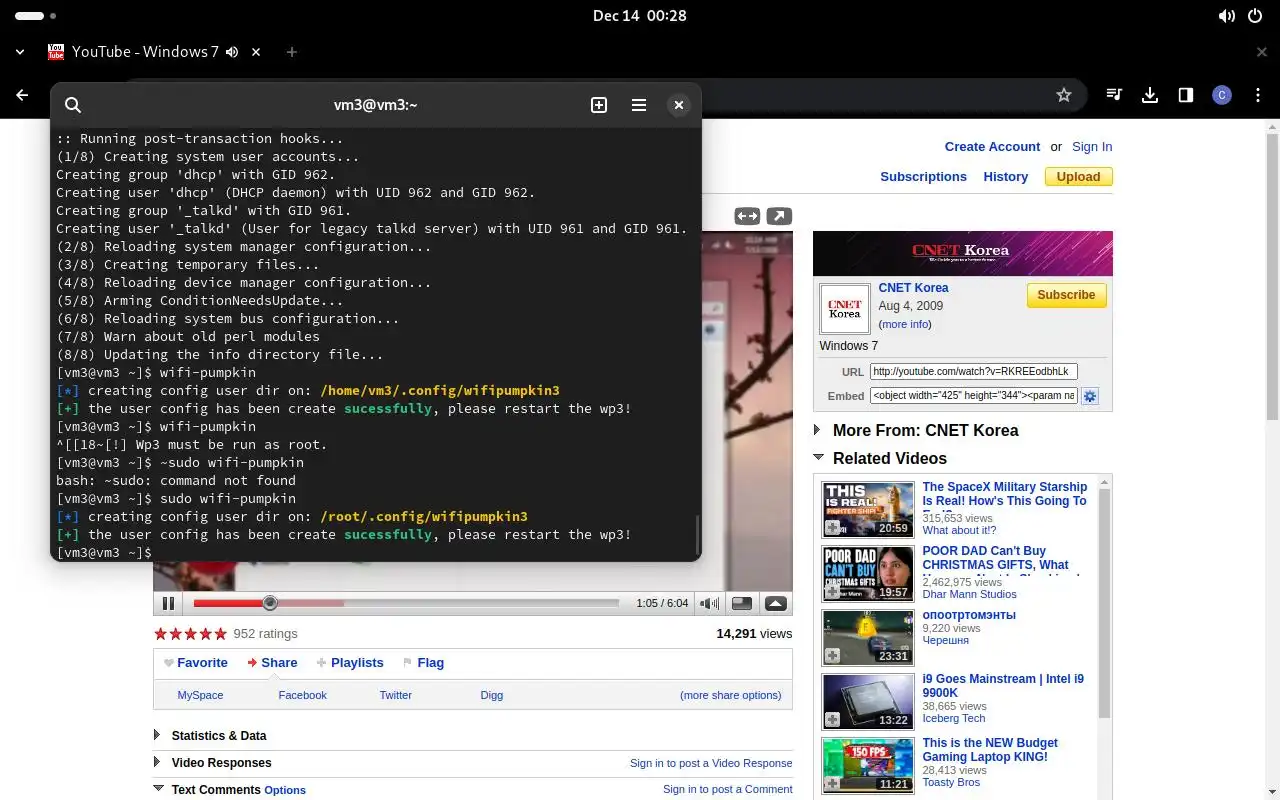
Task: Share video to MySpace
Action: [200, 695]
